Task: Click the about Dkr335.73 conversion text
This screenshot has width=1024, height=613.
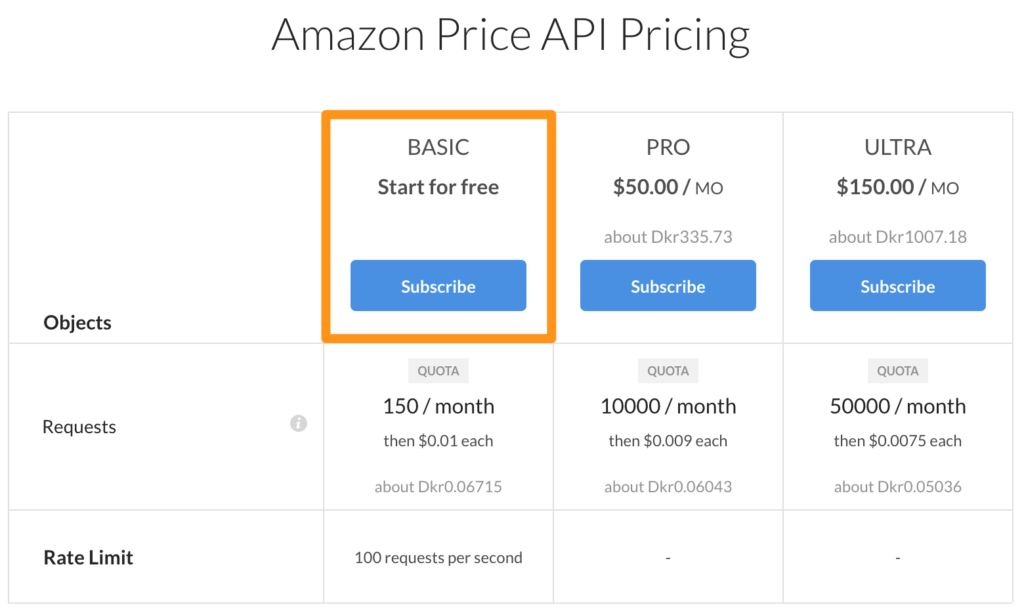Action: [x=667, y=237]
